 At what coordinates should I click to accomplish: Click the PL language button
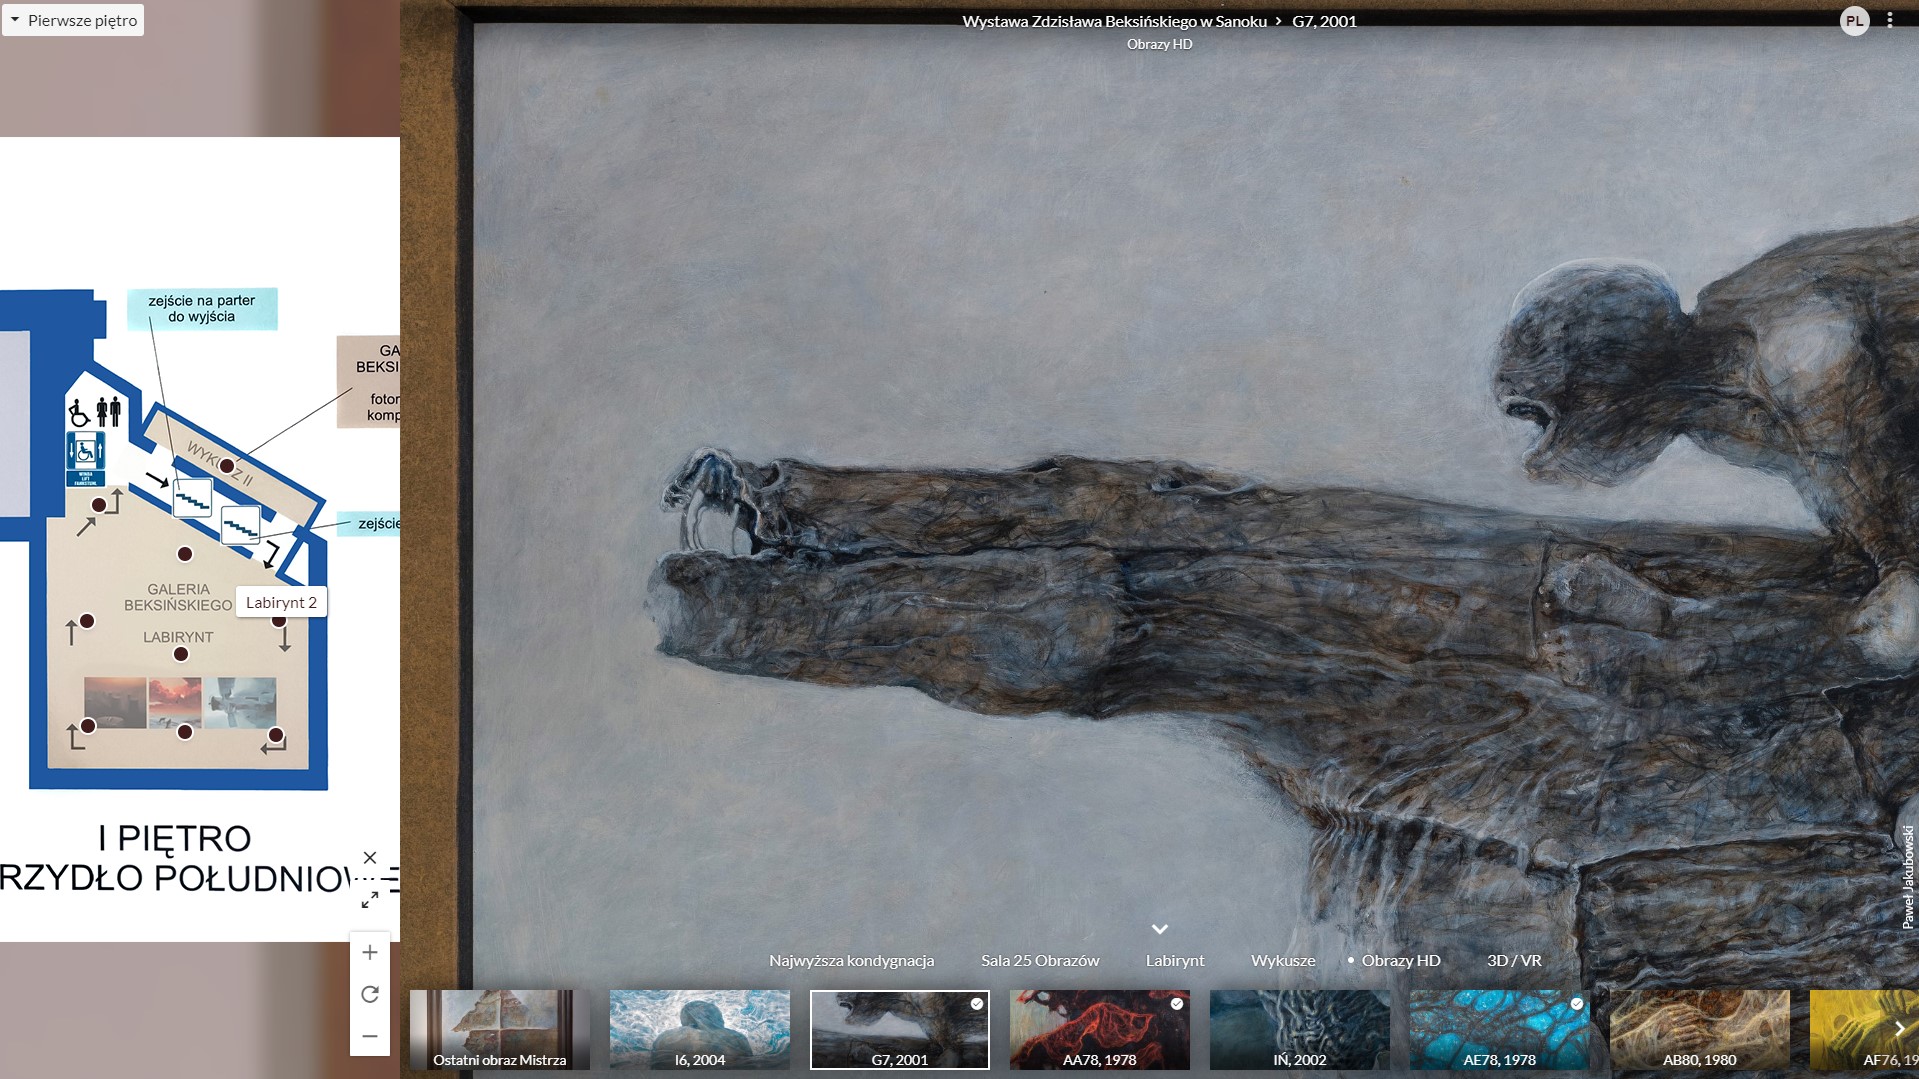click(1854, 20)
